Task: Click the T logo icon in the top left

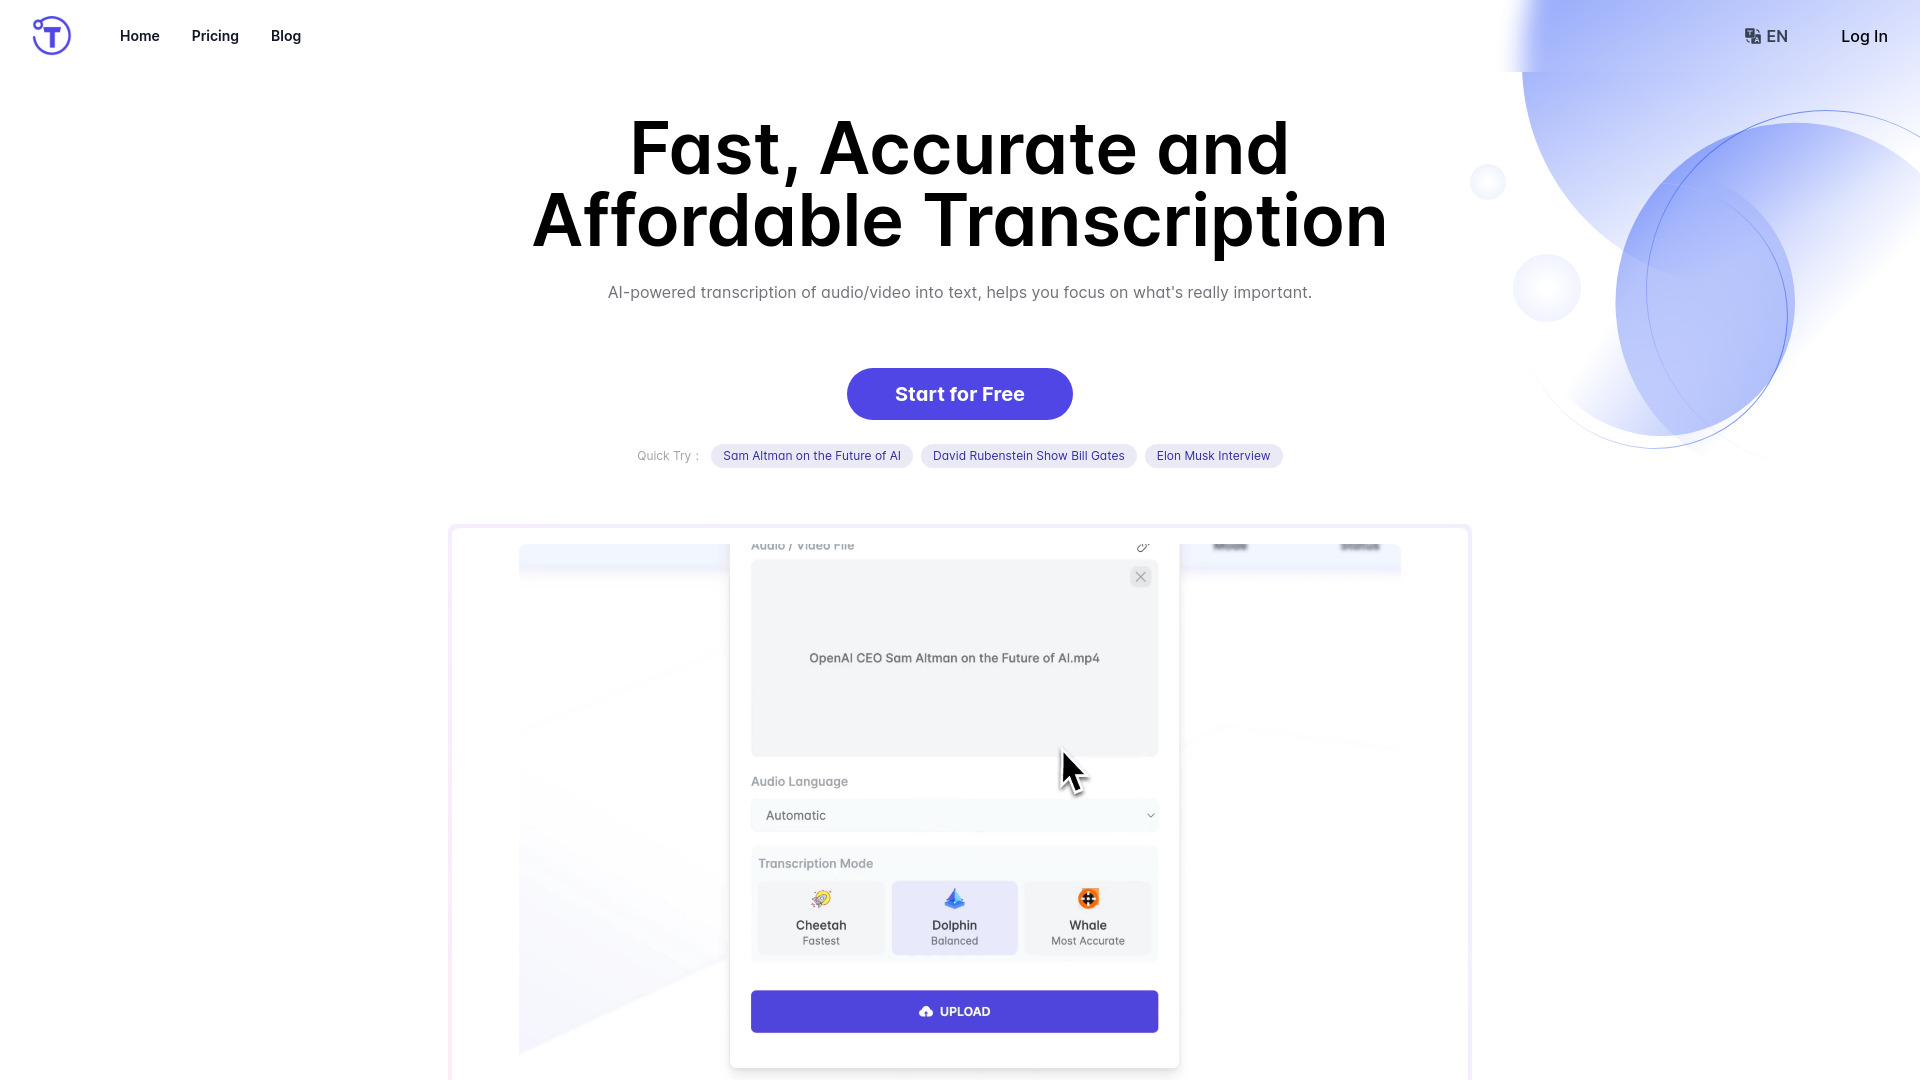Action: click(x=51, y=36)
